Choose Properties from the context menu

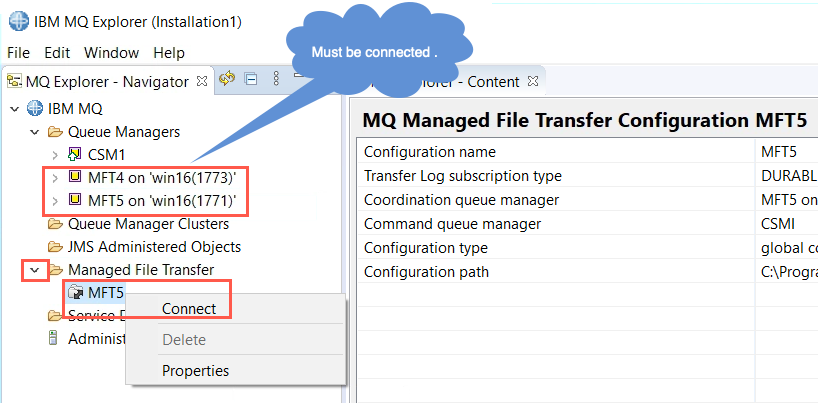(x=196, y=371)
